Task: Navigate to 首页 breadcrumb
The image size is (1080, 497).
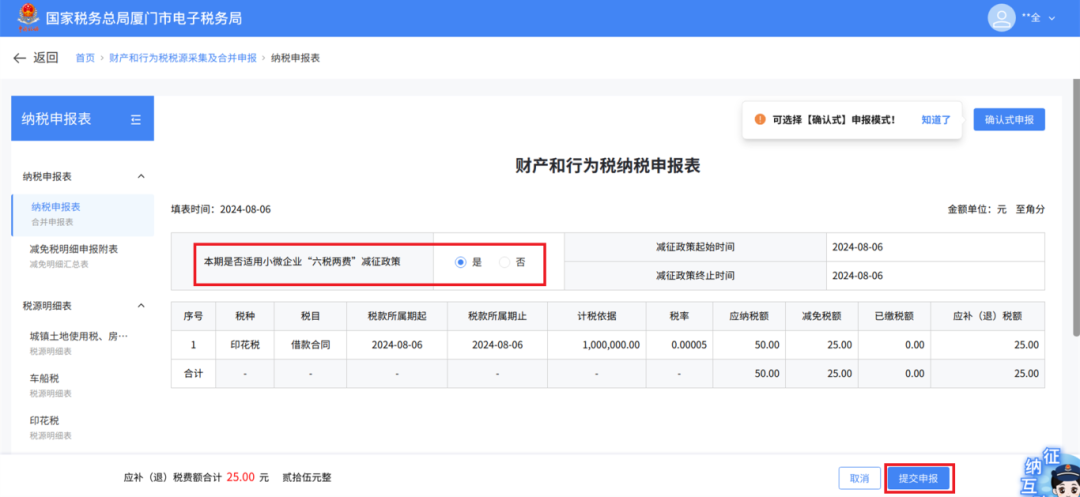Action: 85,58
